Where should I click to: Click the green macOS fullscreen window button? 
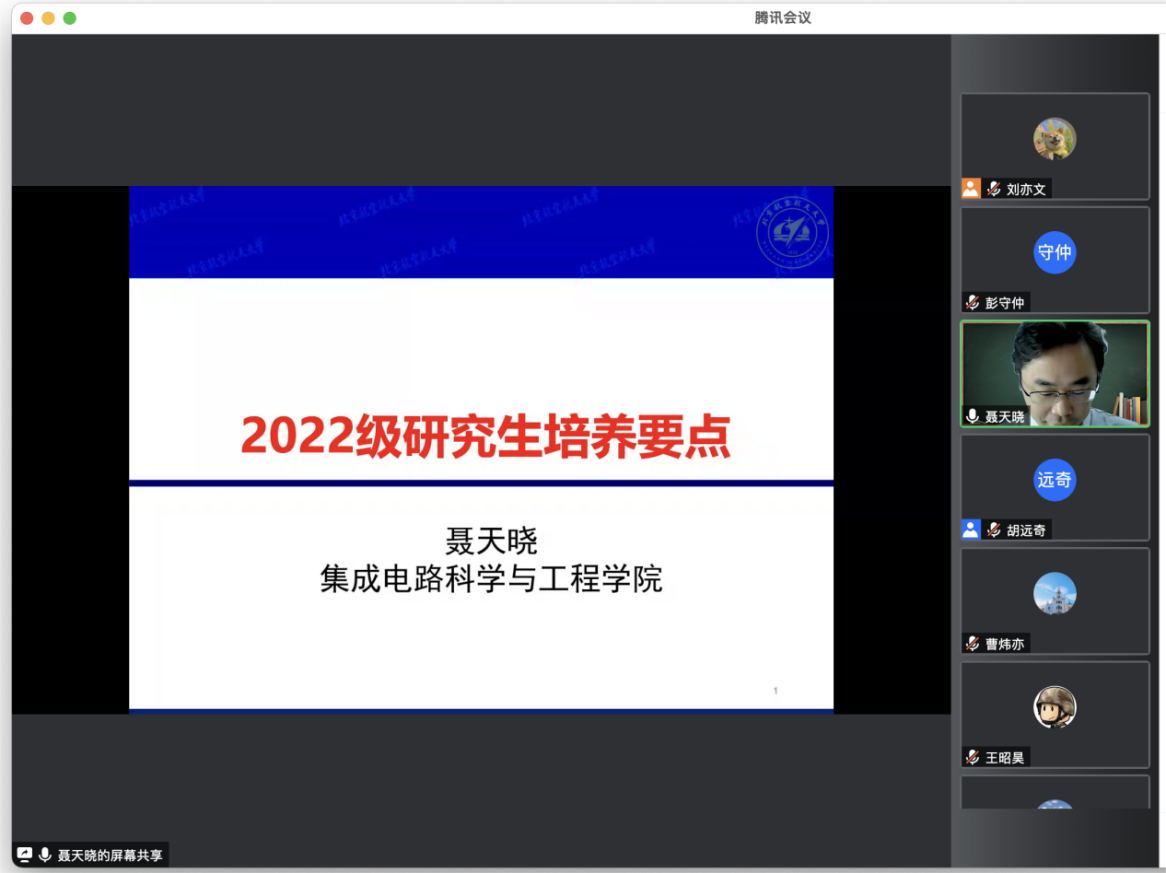(69, 18)
